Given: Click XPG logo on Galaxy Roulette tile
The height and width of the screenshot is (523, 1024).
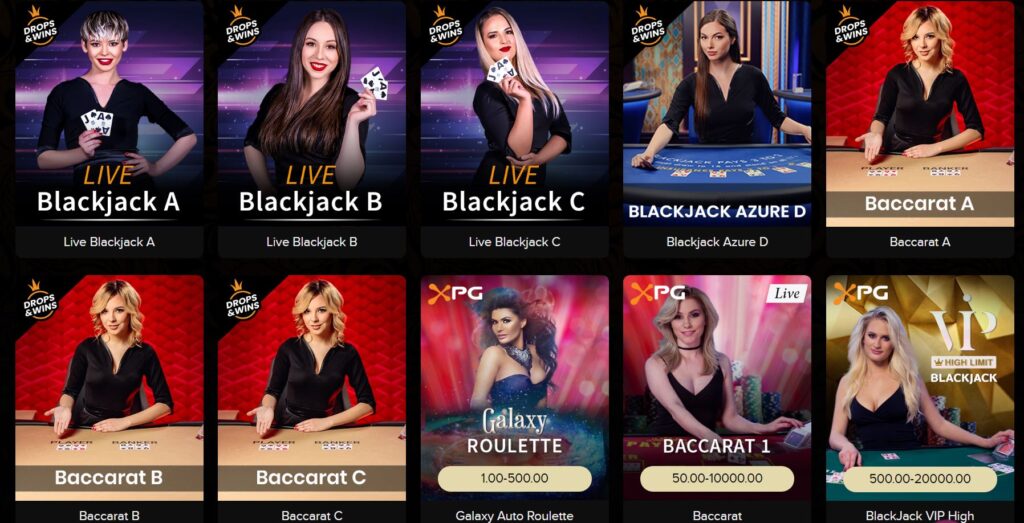Looking at the screenshot, I should pyautogui.click(x=455, y=294).
